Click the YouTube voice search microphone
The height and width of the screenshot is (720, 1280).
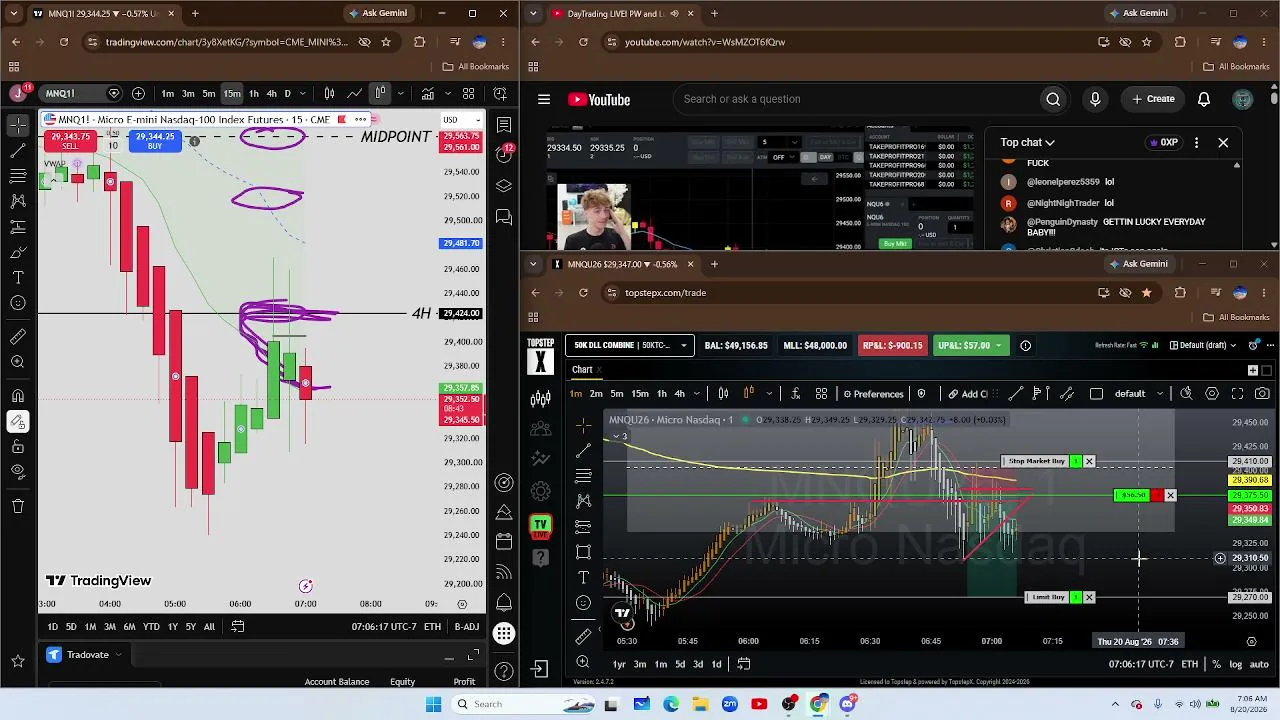click(x=1095, y=99)
